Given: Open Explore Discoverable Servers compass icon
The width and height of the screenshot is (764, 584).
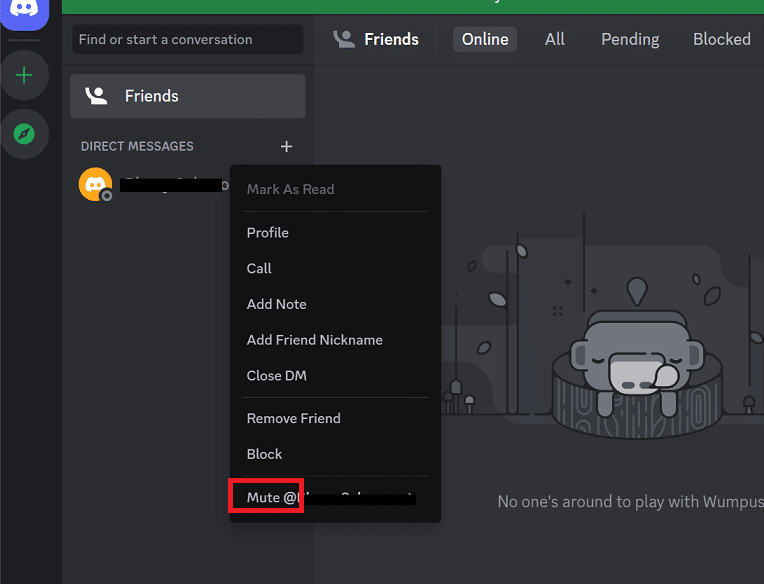Looking at the screenshot, I should pyautogui.click(x=24, y=133).
